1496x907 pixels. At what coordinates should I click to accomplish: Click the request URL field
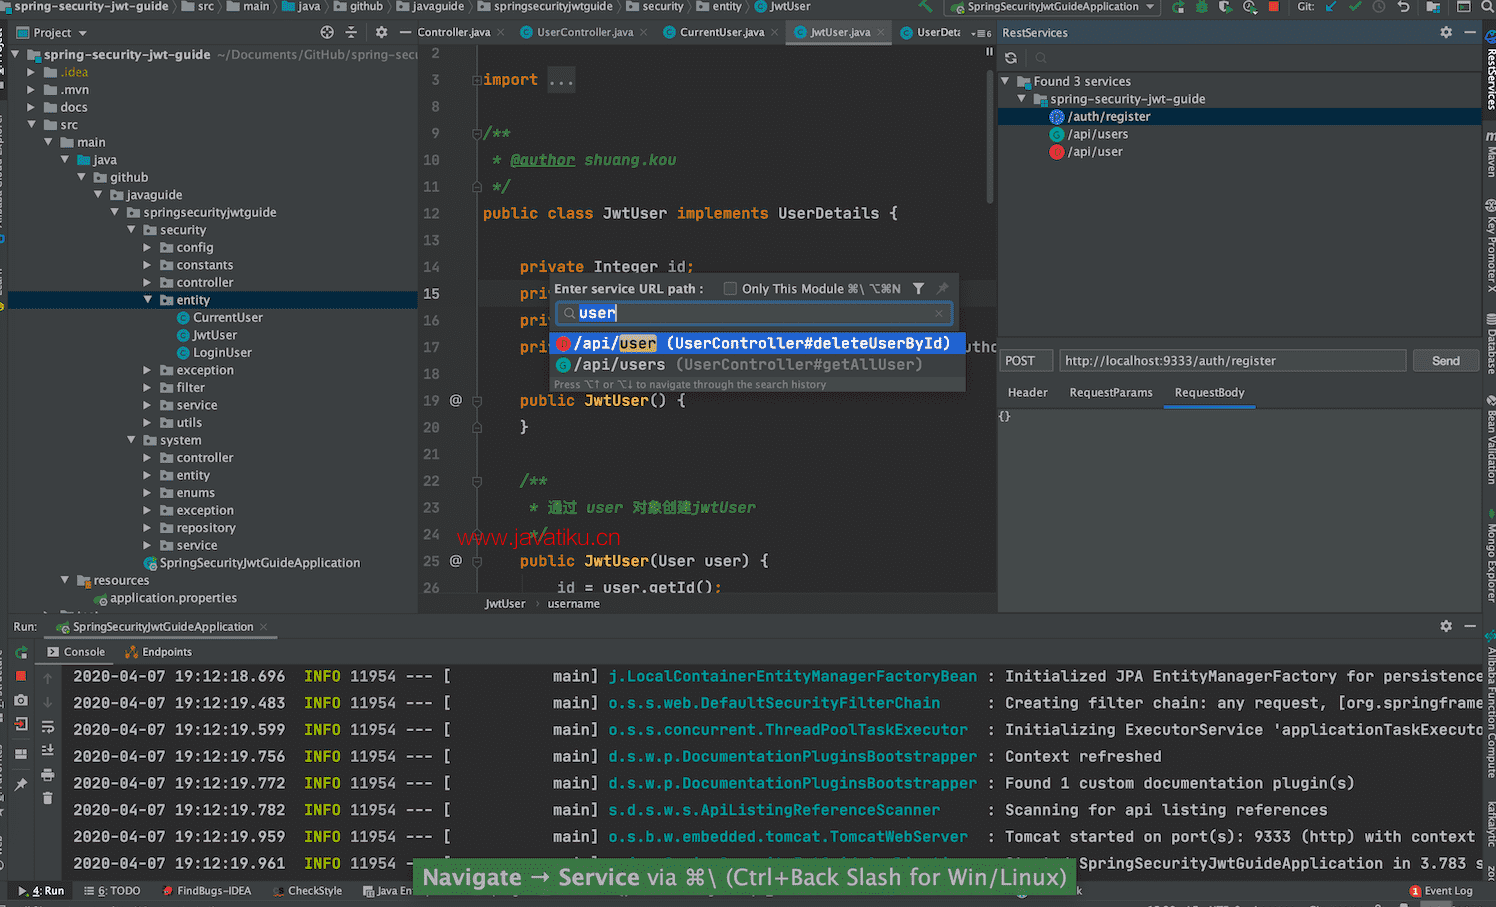pos(1232,360)
